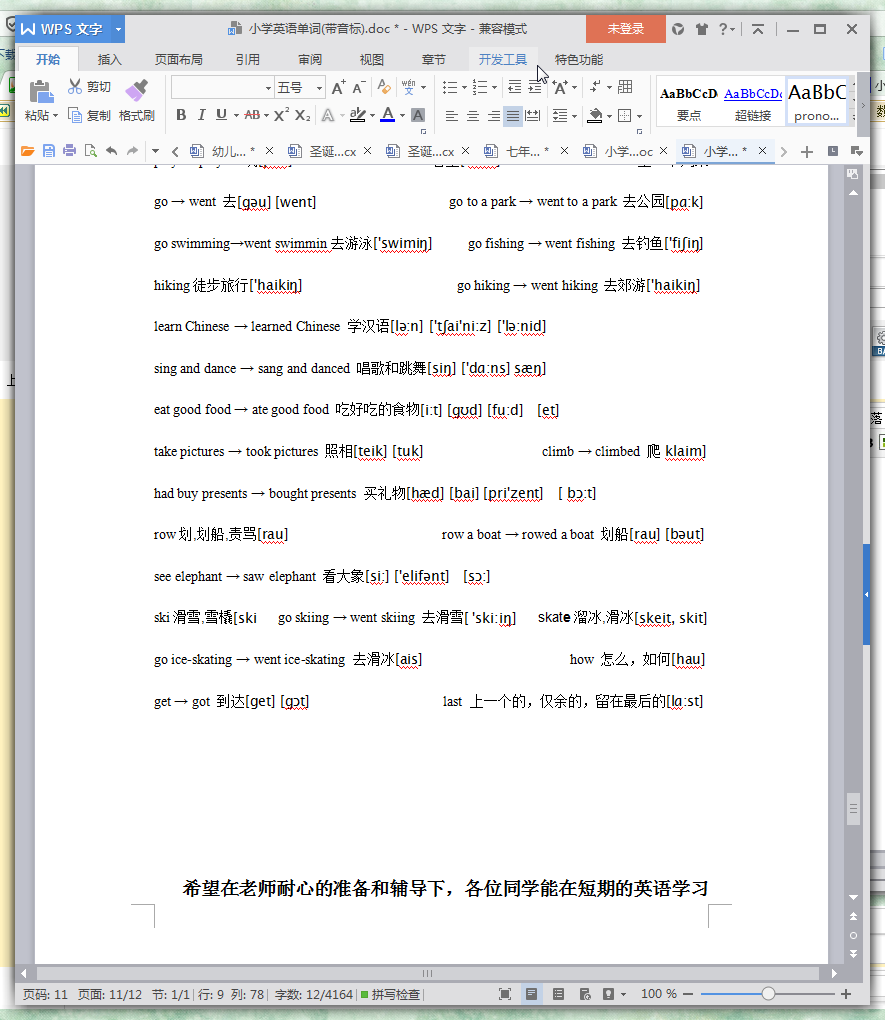
Task: Align text to the left
Action: [451, 116]
